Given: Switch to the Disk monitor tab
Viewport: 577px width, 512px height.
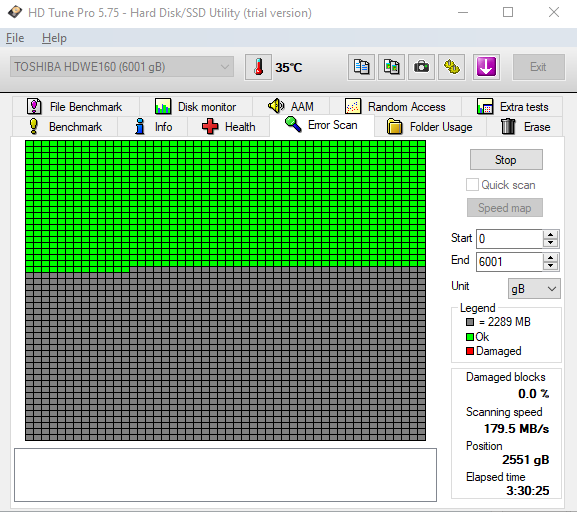Looking at the screenshot, I should click(196, 107).
